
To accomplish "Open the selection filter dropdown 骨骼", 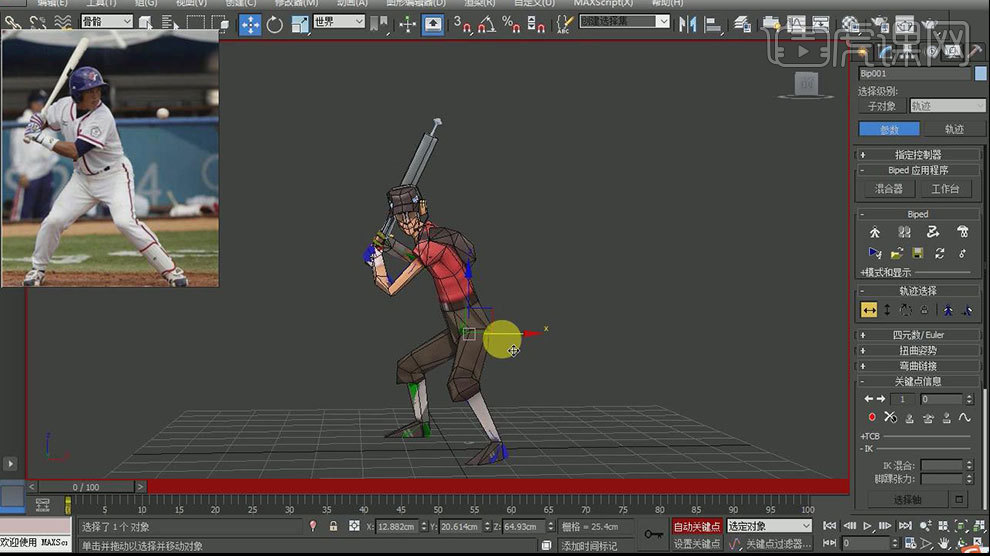I will coord(107,21).
